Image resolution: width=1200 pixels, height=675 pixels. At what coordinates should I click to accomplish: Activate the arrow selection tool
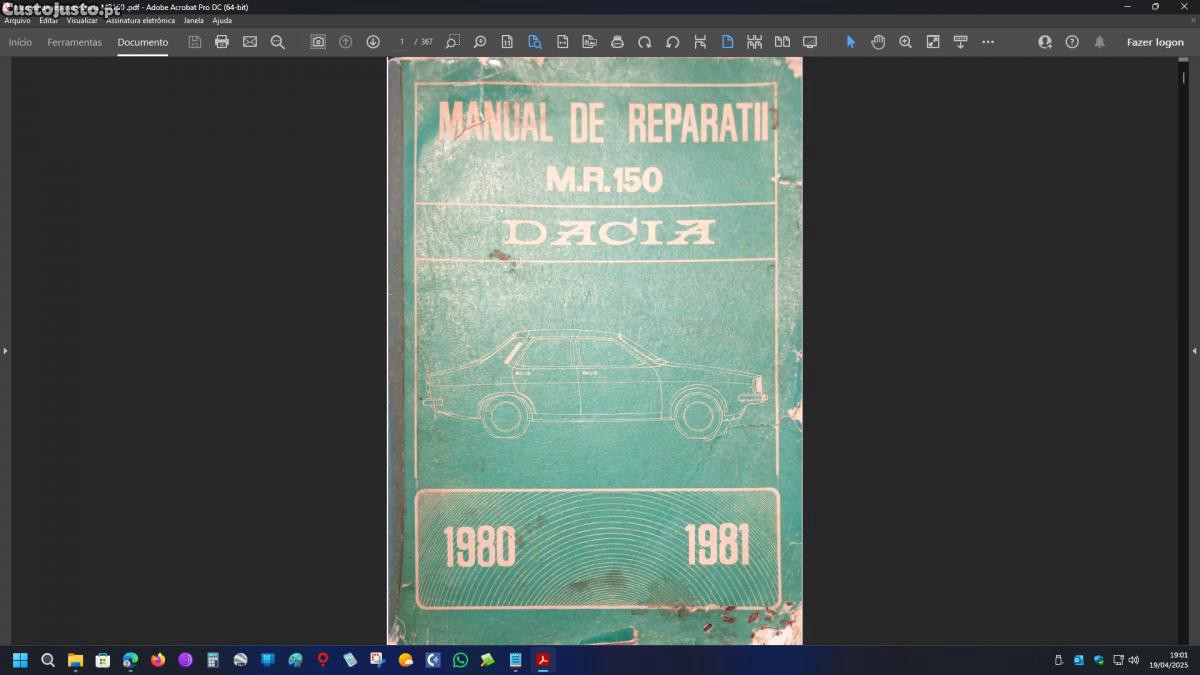coord(851,42)
